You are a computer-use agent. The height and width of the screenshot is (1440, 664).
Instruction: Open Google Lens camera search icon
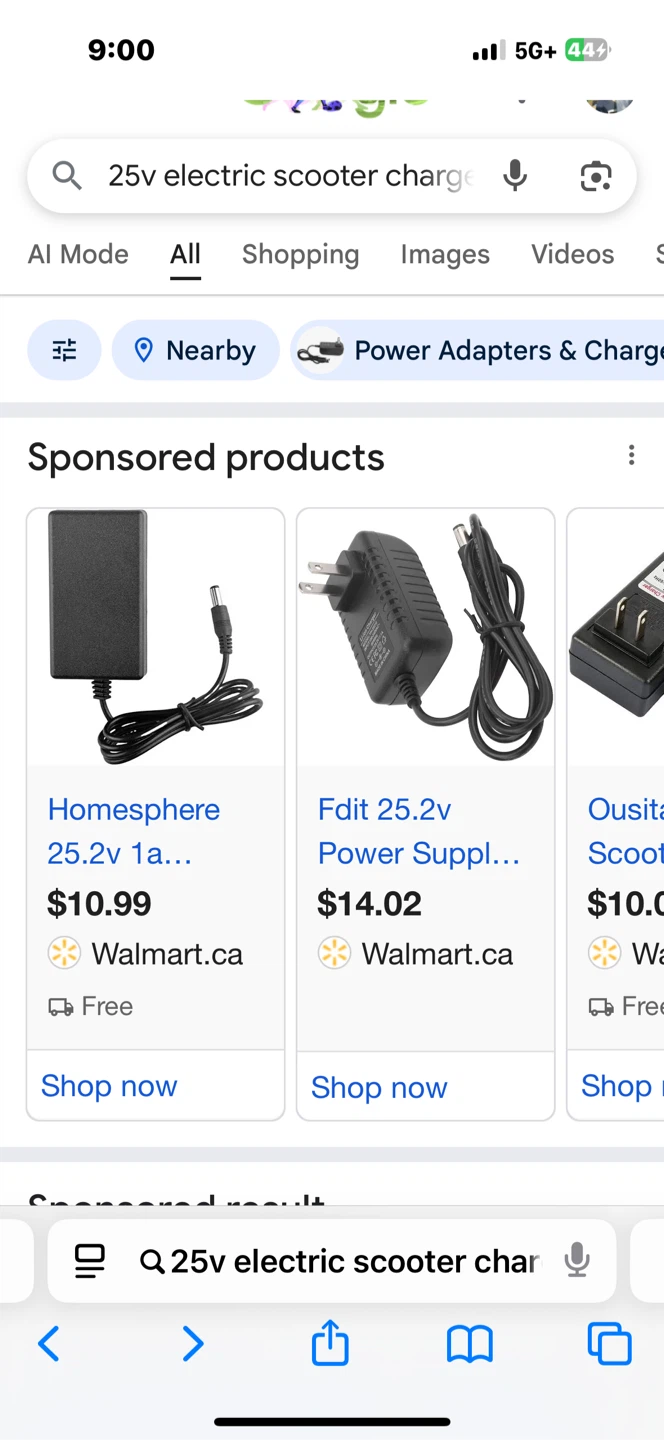[596, 176]
